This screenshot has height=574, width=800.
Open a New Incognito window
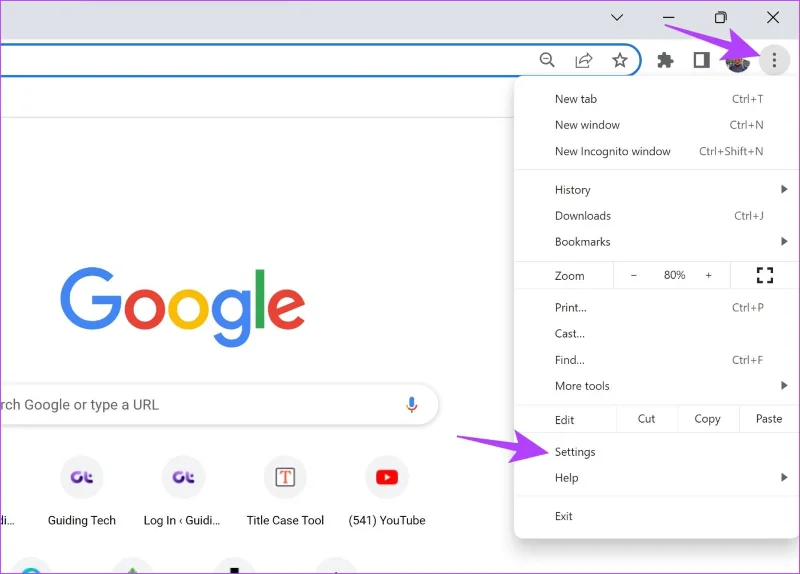(656, 152)
